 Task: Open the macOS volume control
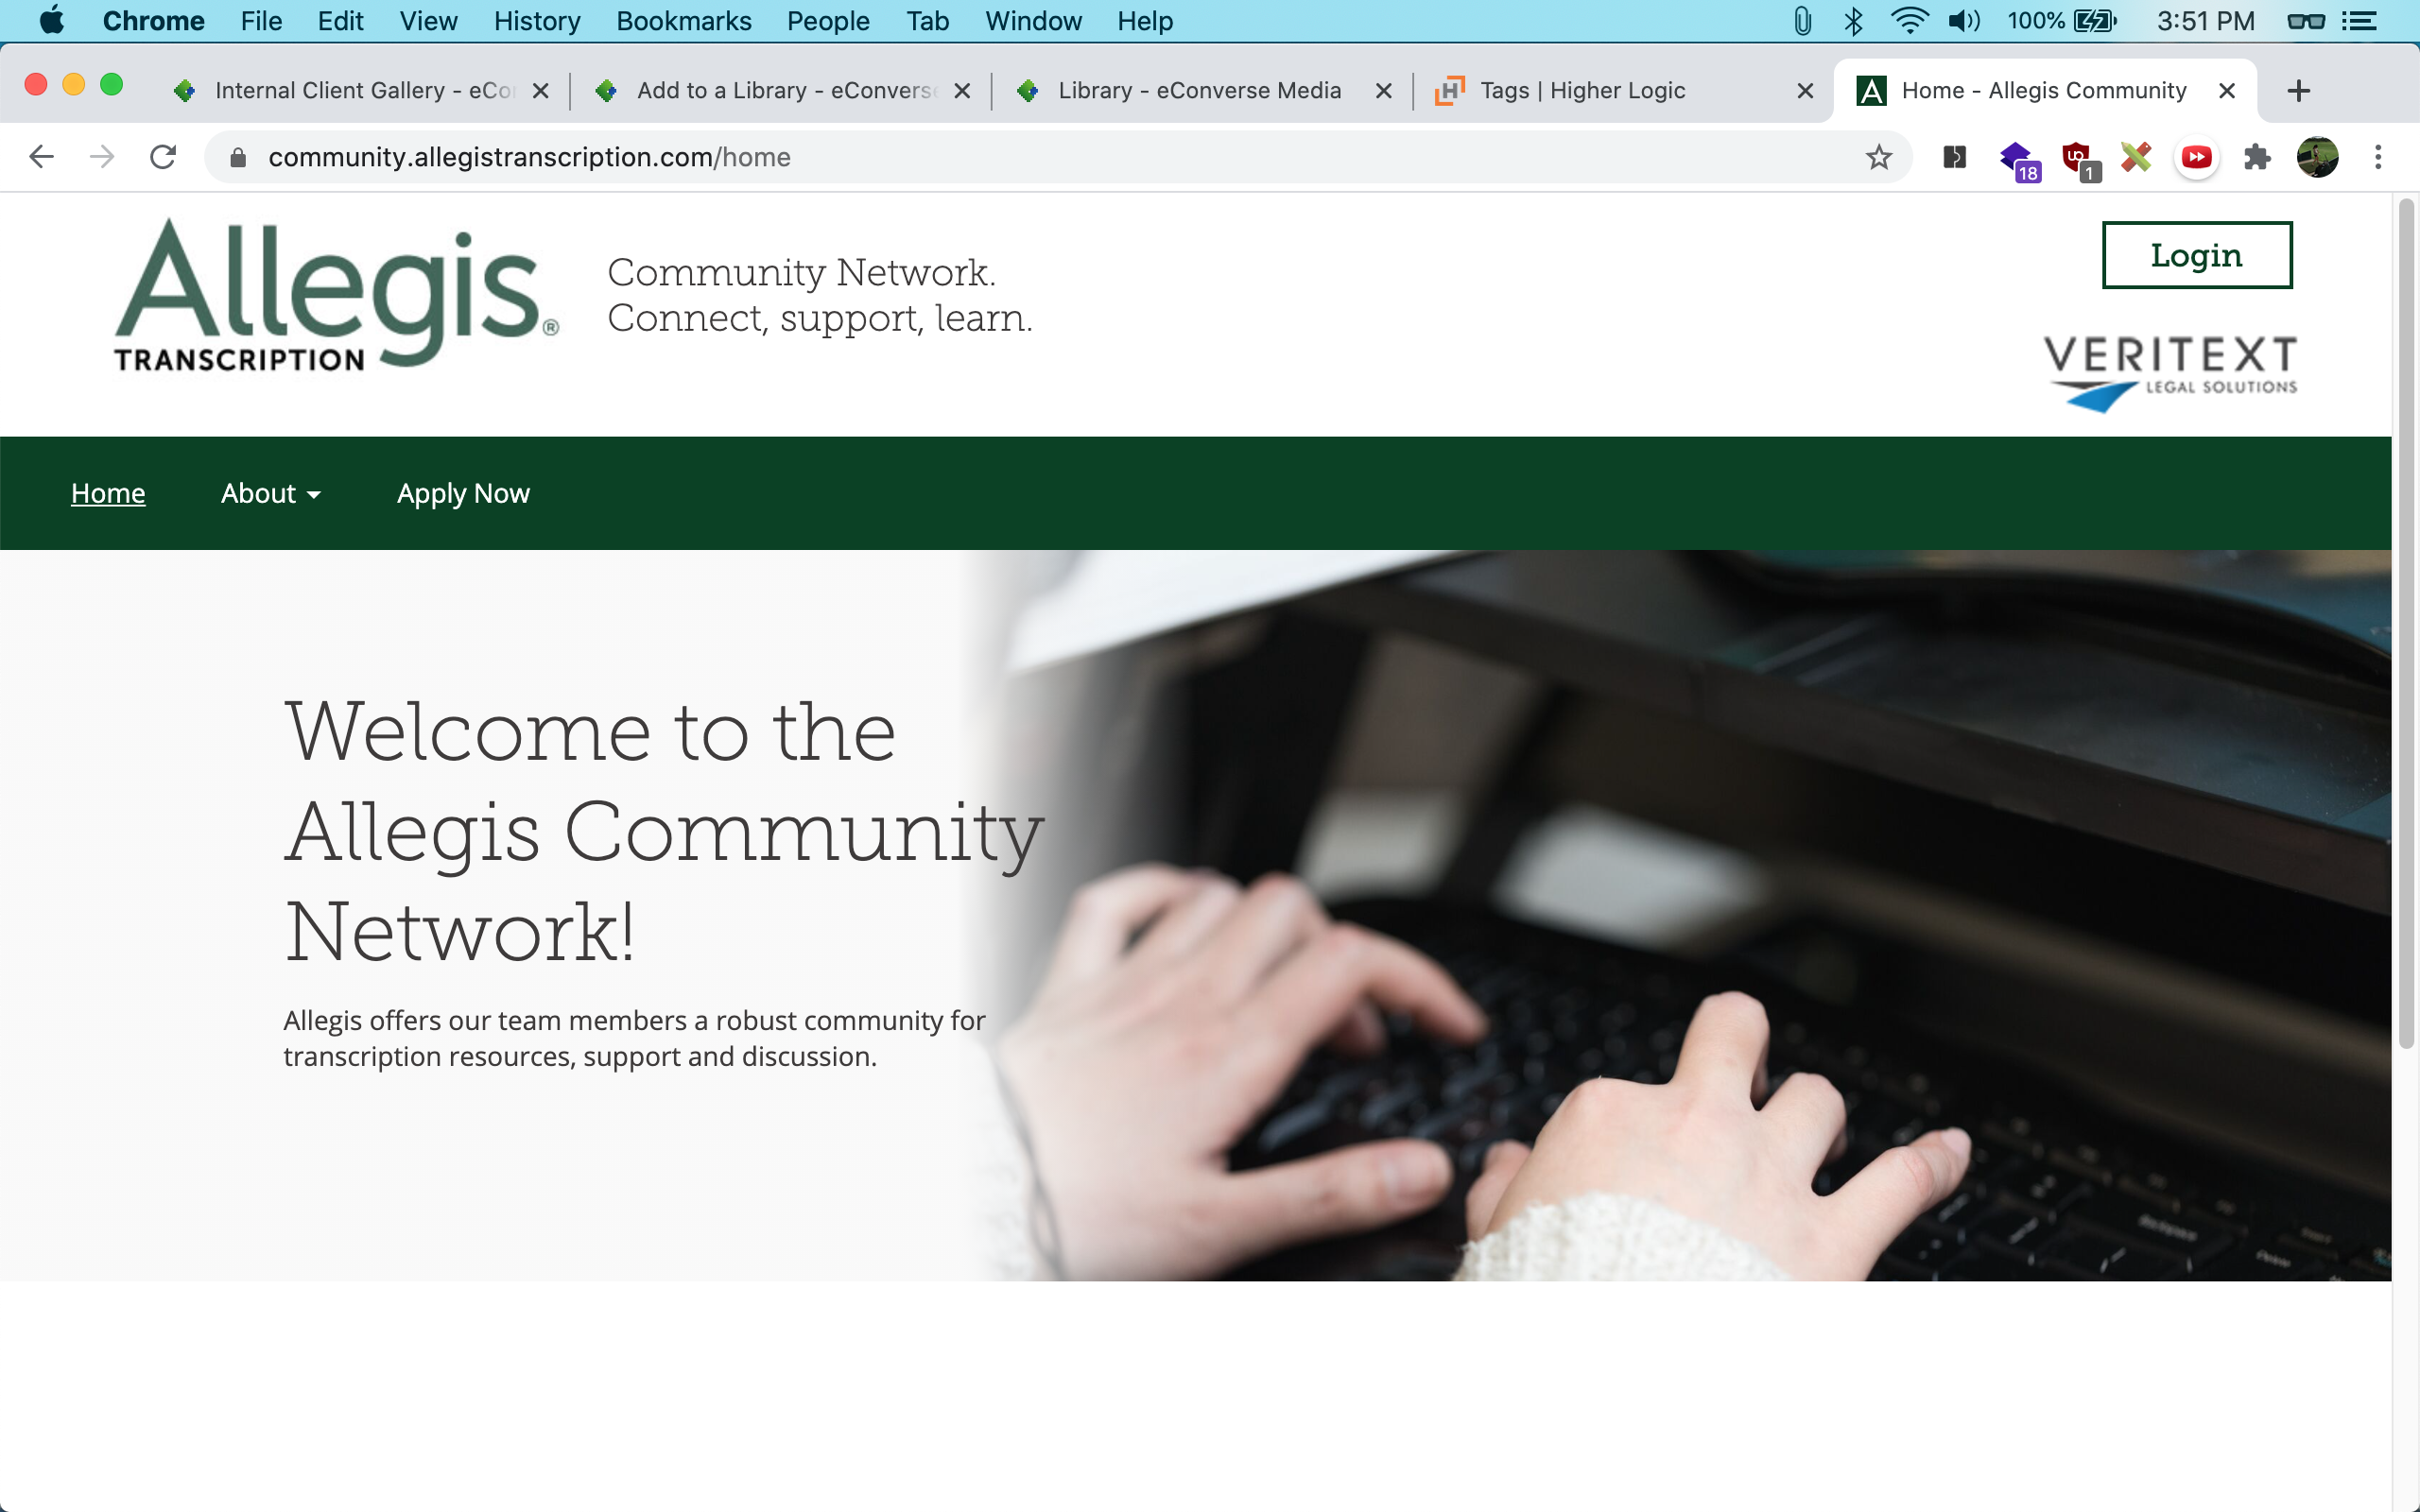tap(1963, 21)
